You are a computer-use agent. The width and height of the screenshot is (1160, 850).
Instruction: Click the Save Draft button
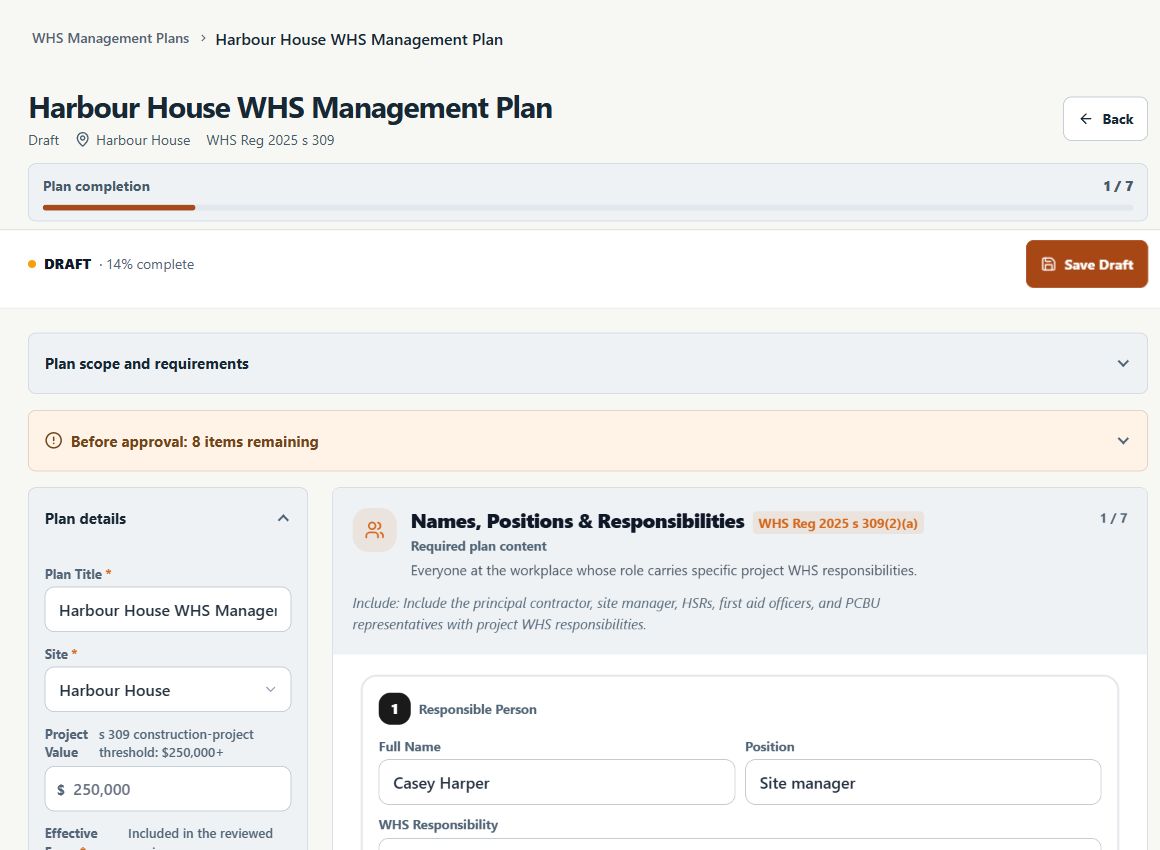[x=1086, y=264]
